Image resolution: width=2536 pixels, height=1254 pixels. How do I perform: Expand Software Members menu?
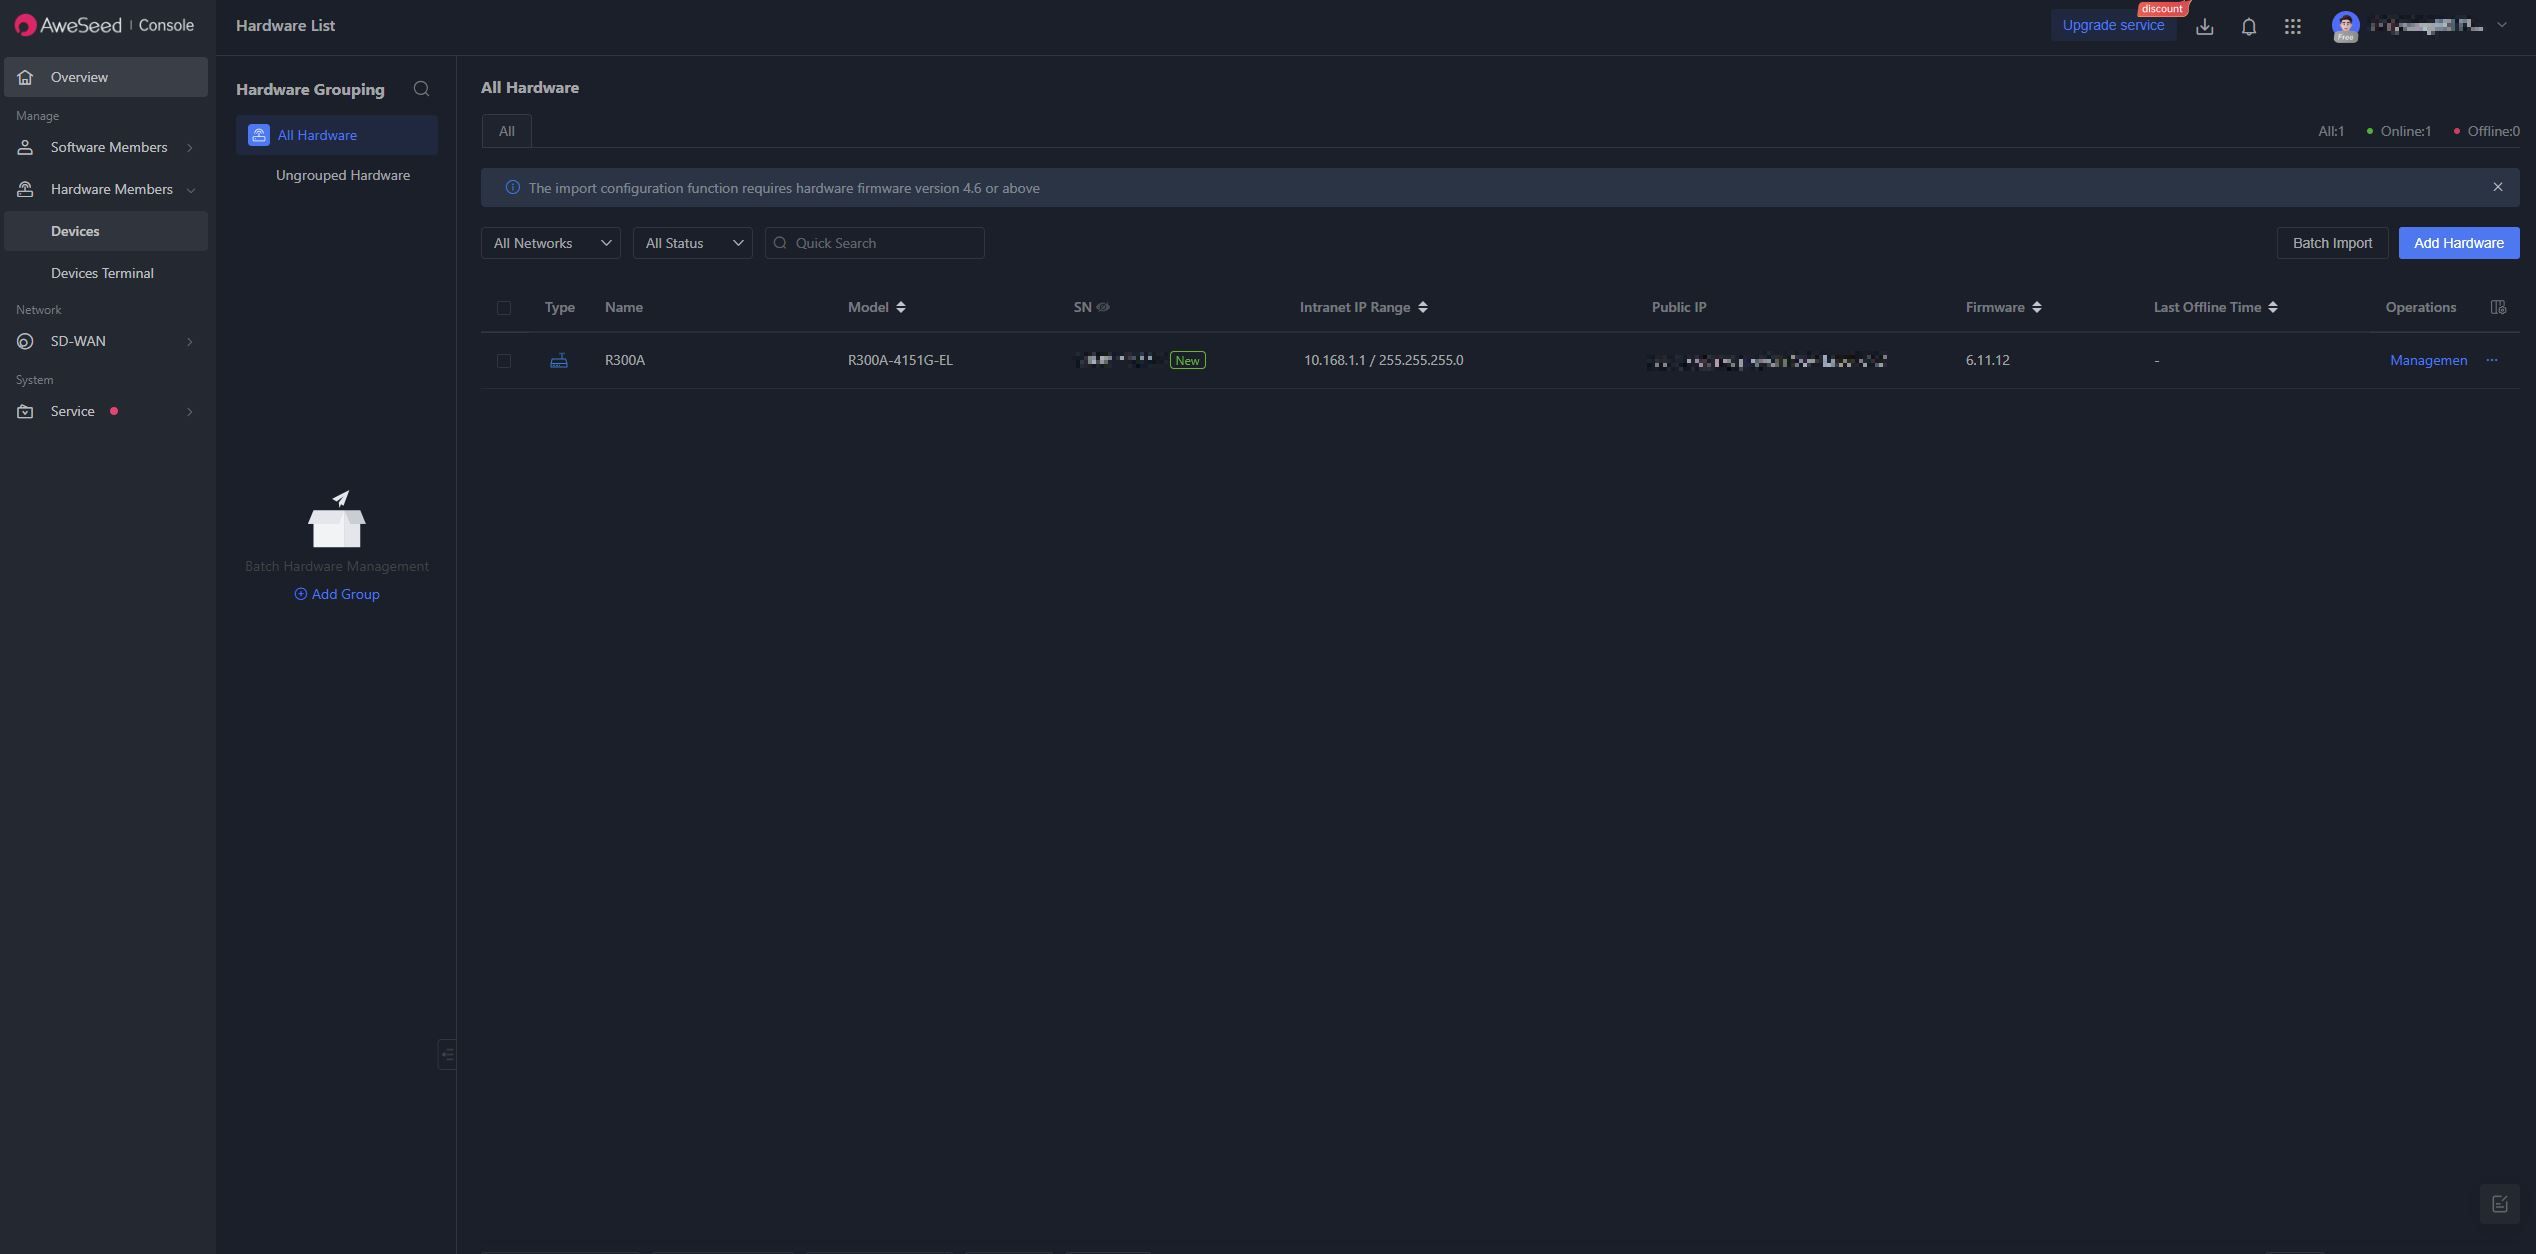(x=105, y=147)
